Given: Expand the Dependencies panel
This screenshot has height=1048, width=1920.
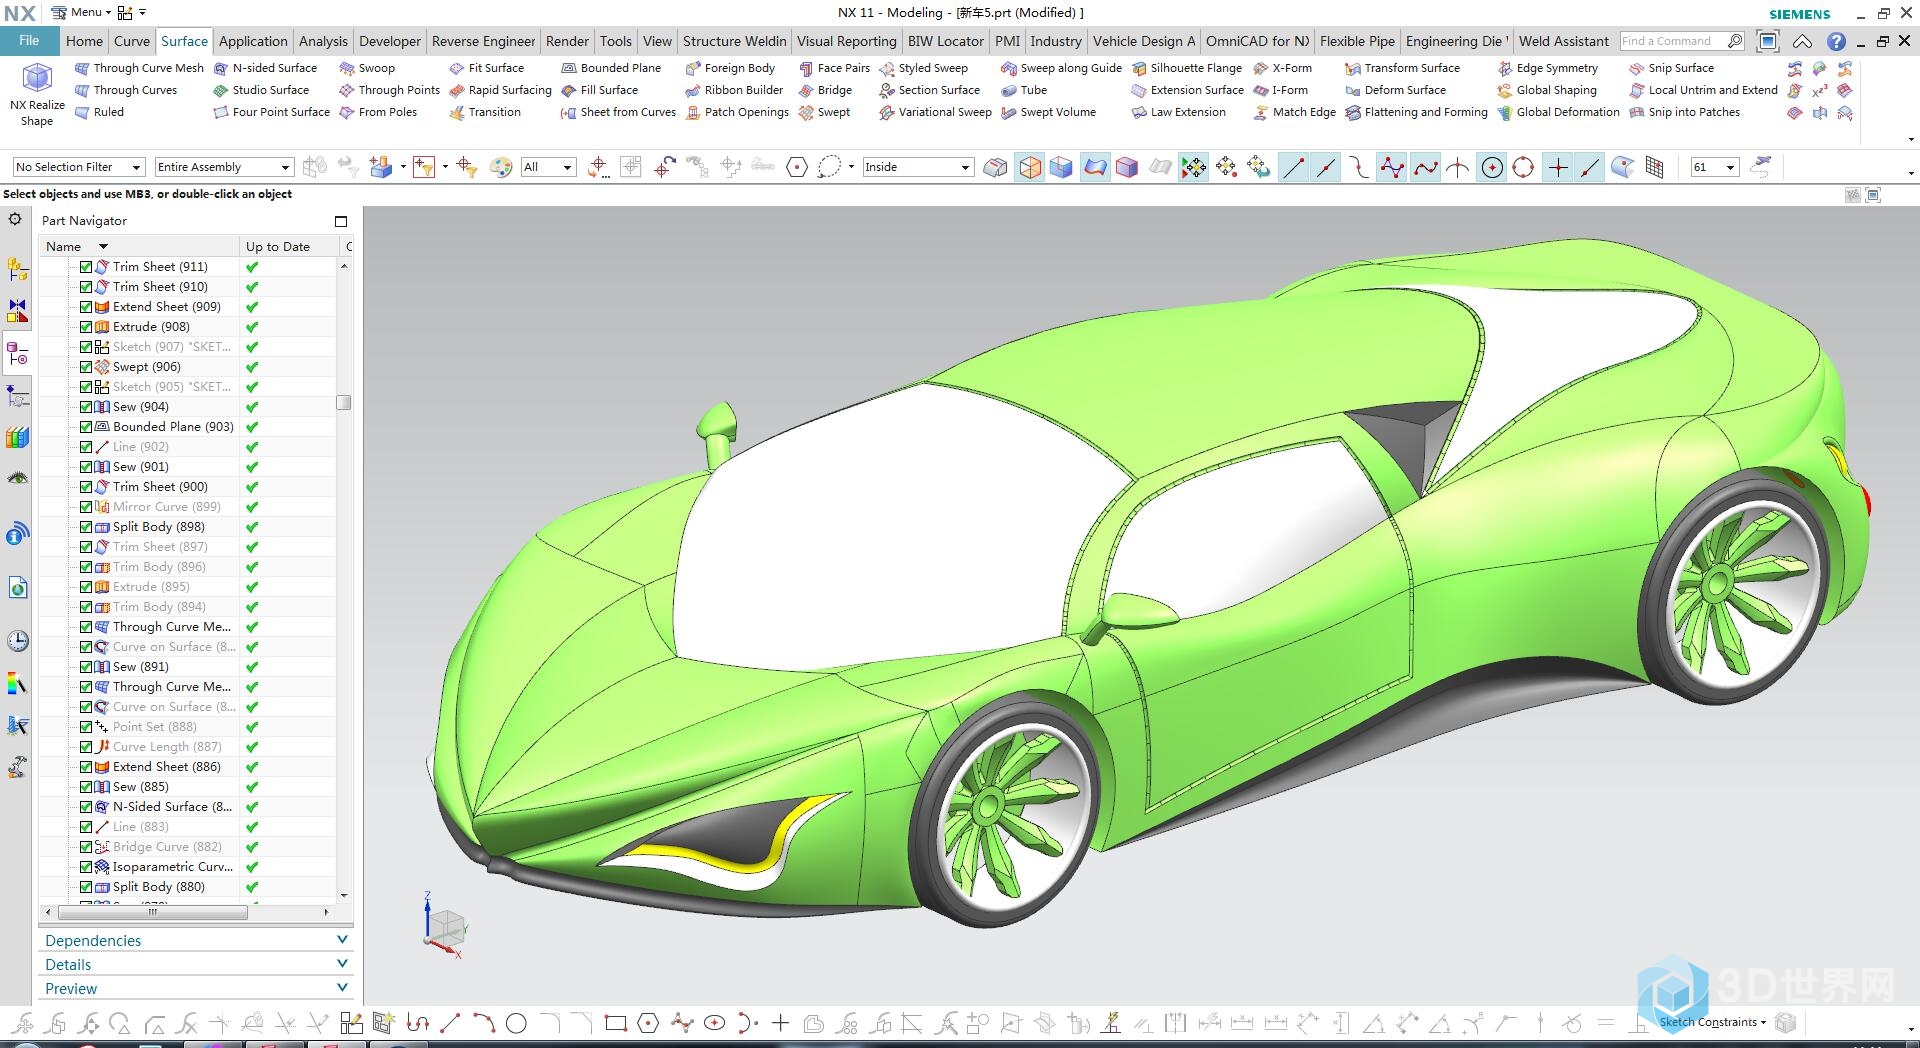Looking at the screenshot, I should coord(196,940).
